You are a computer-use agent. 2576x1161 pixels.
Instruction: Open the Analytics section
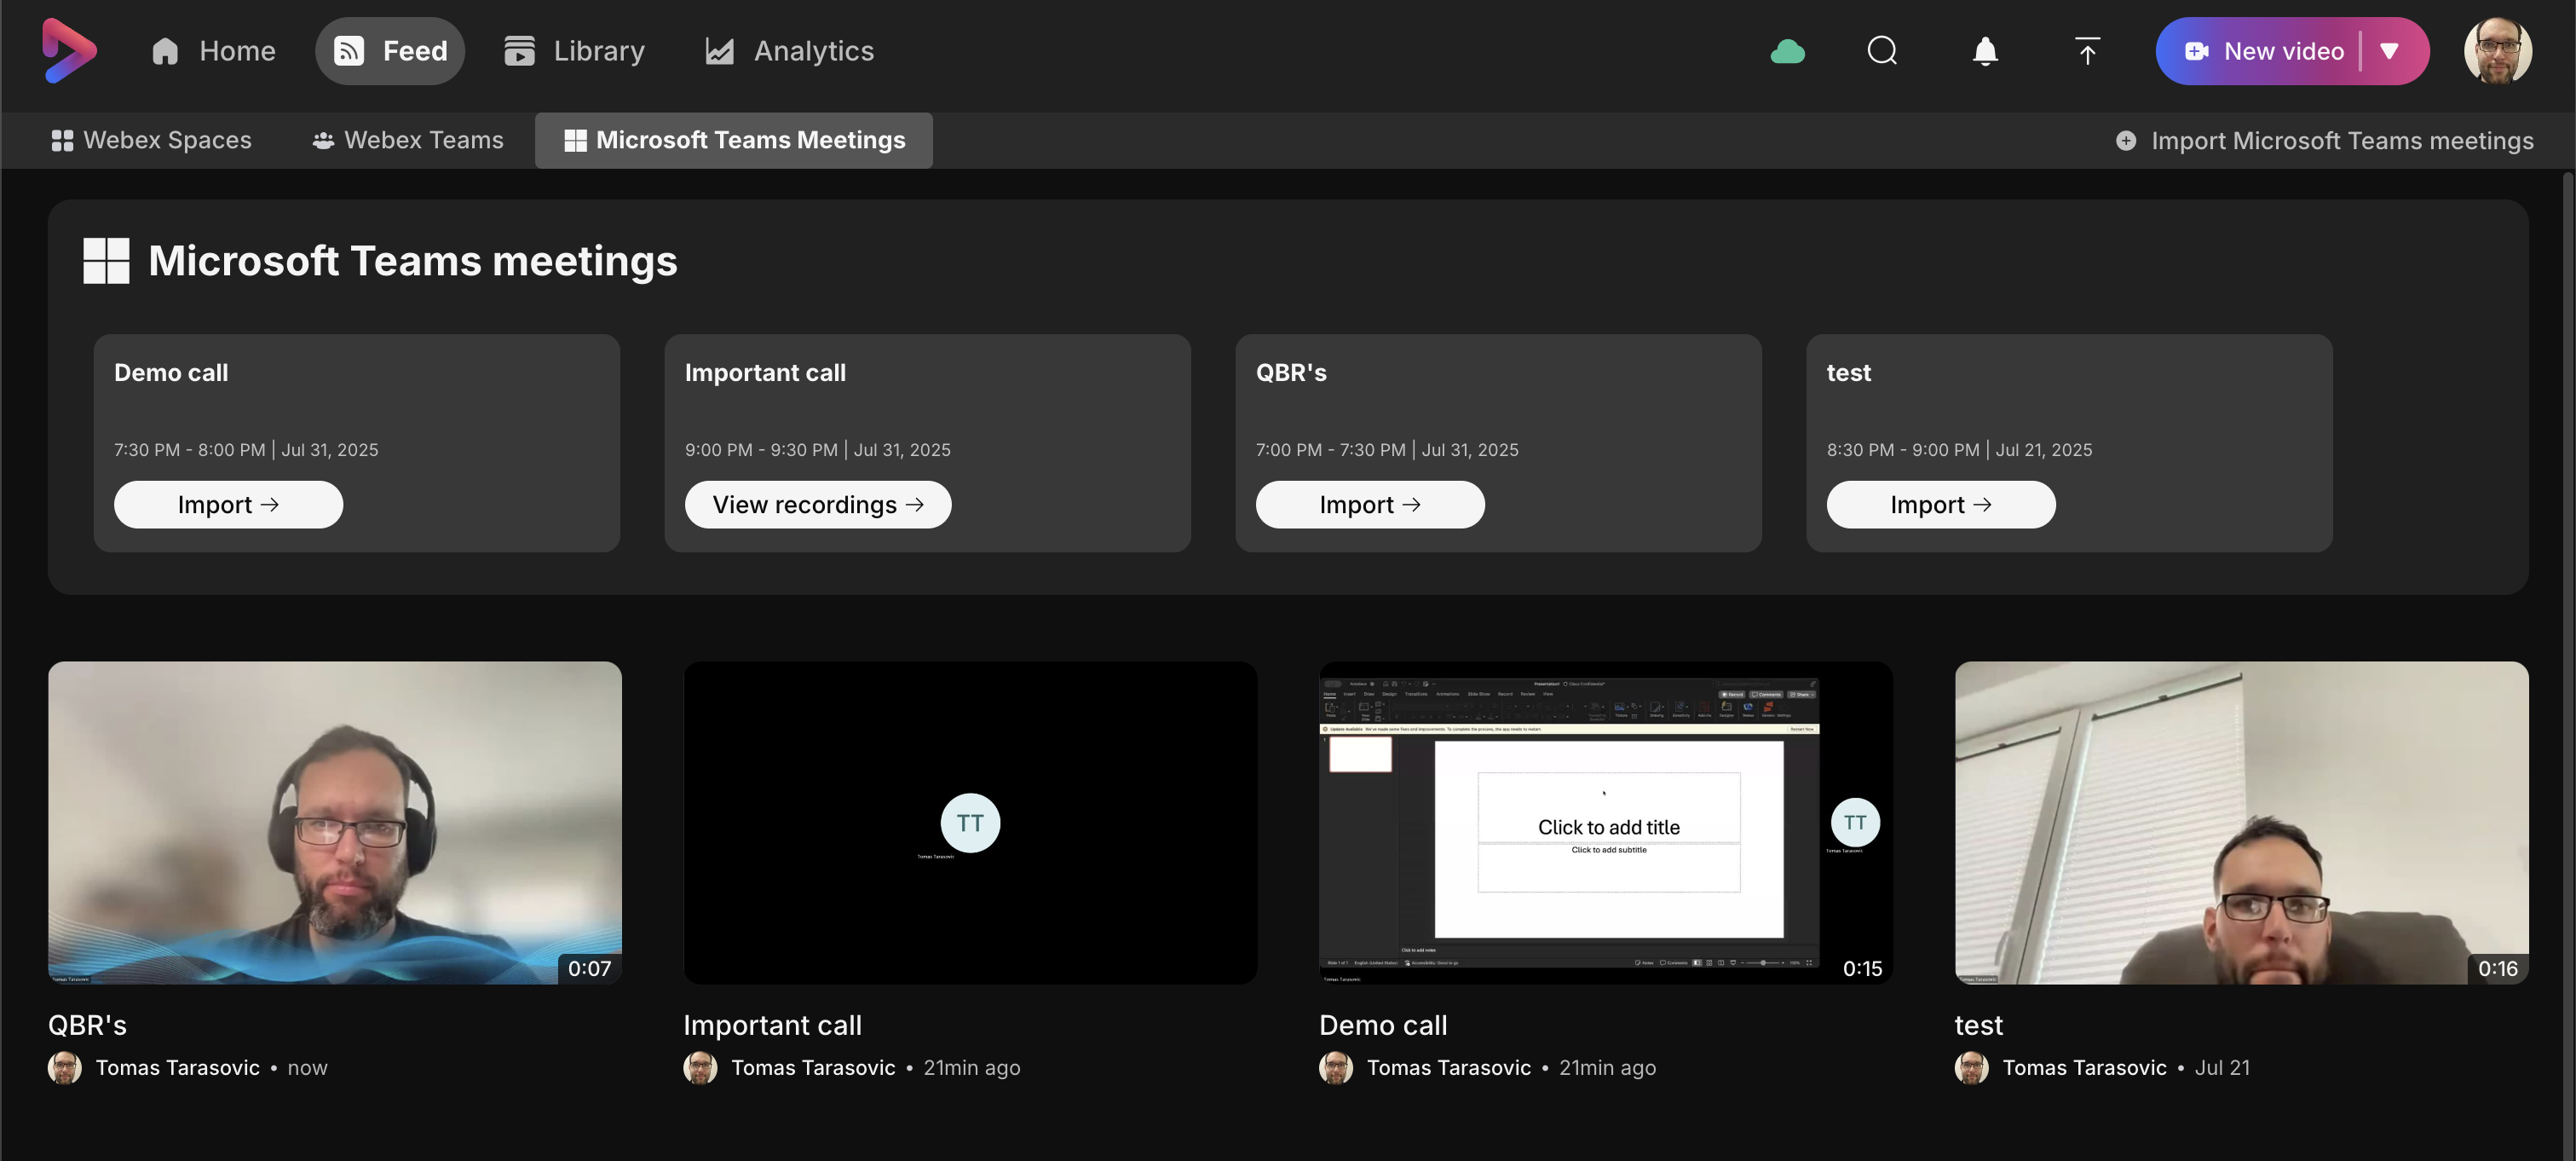click(790, 51)
